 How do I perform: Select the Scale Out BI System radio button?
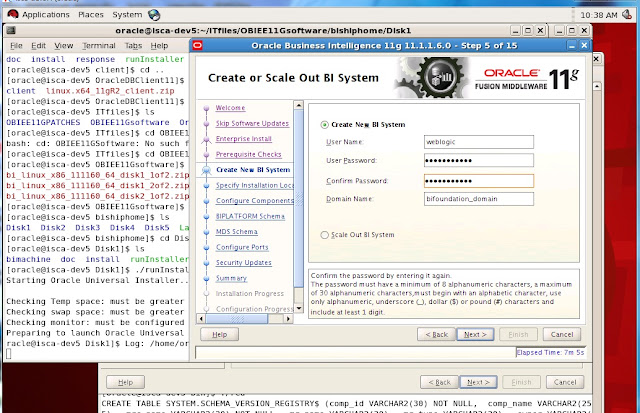(x=324, y=235)
